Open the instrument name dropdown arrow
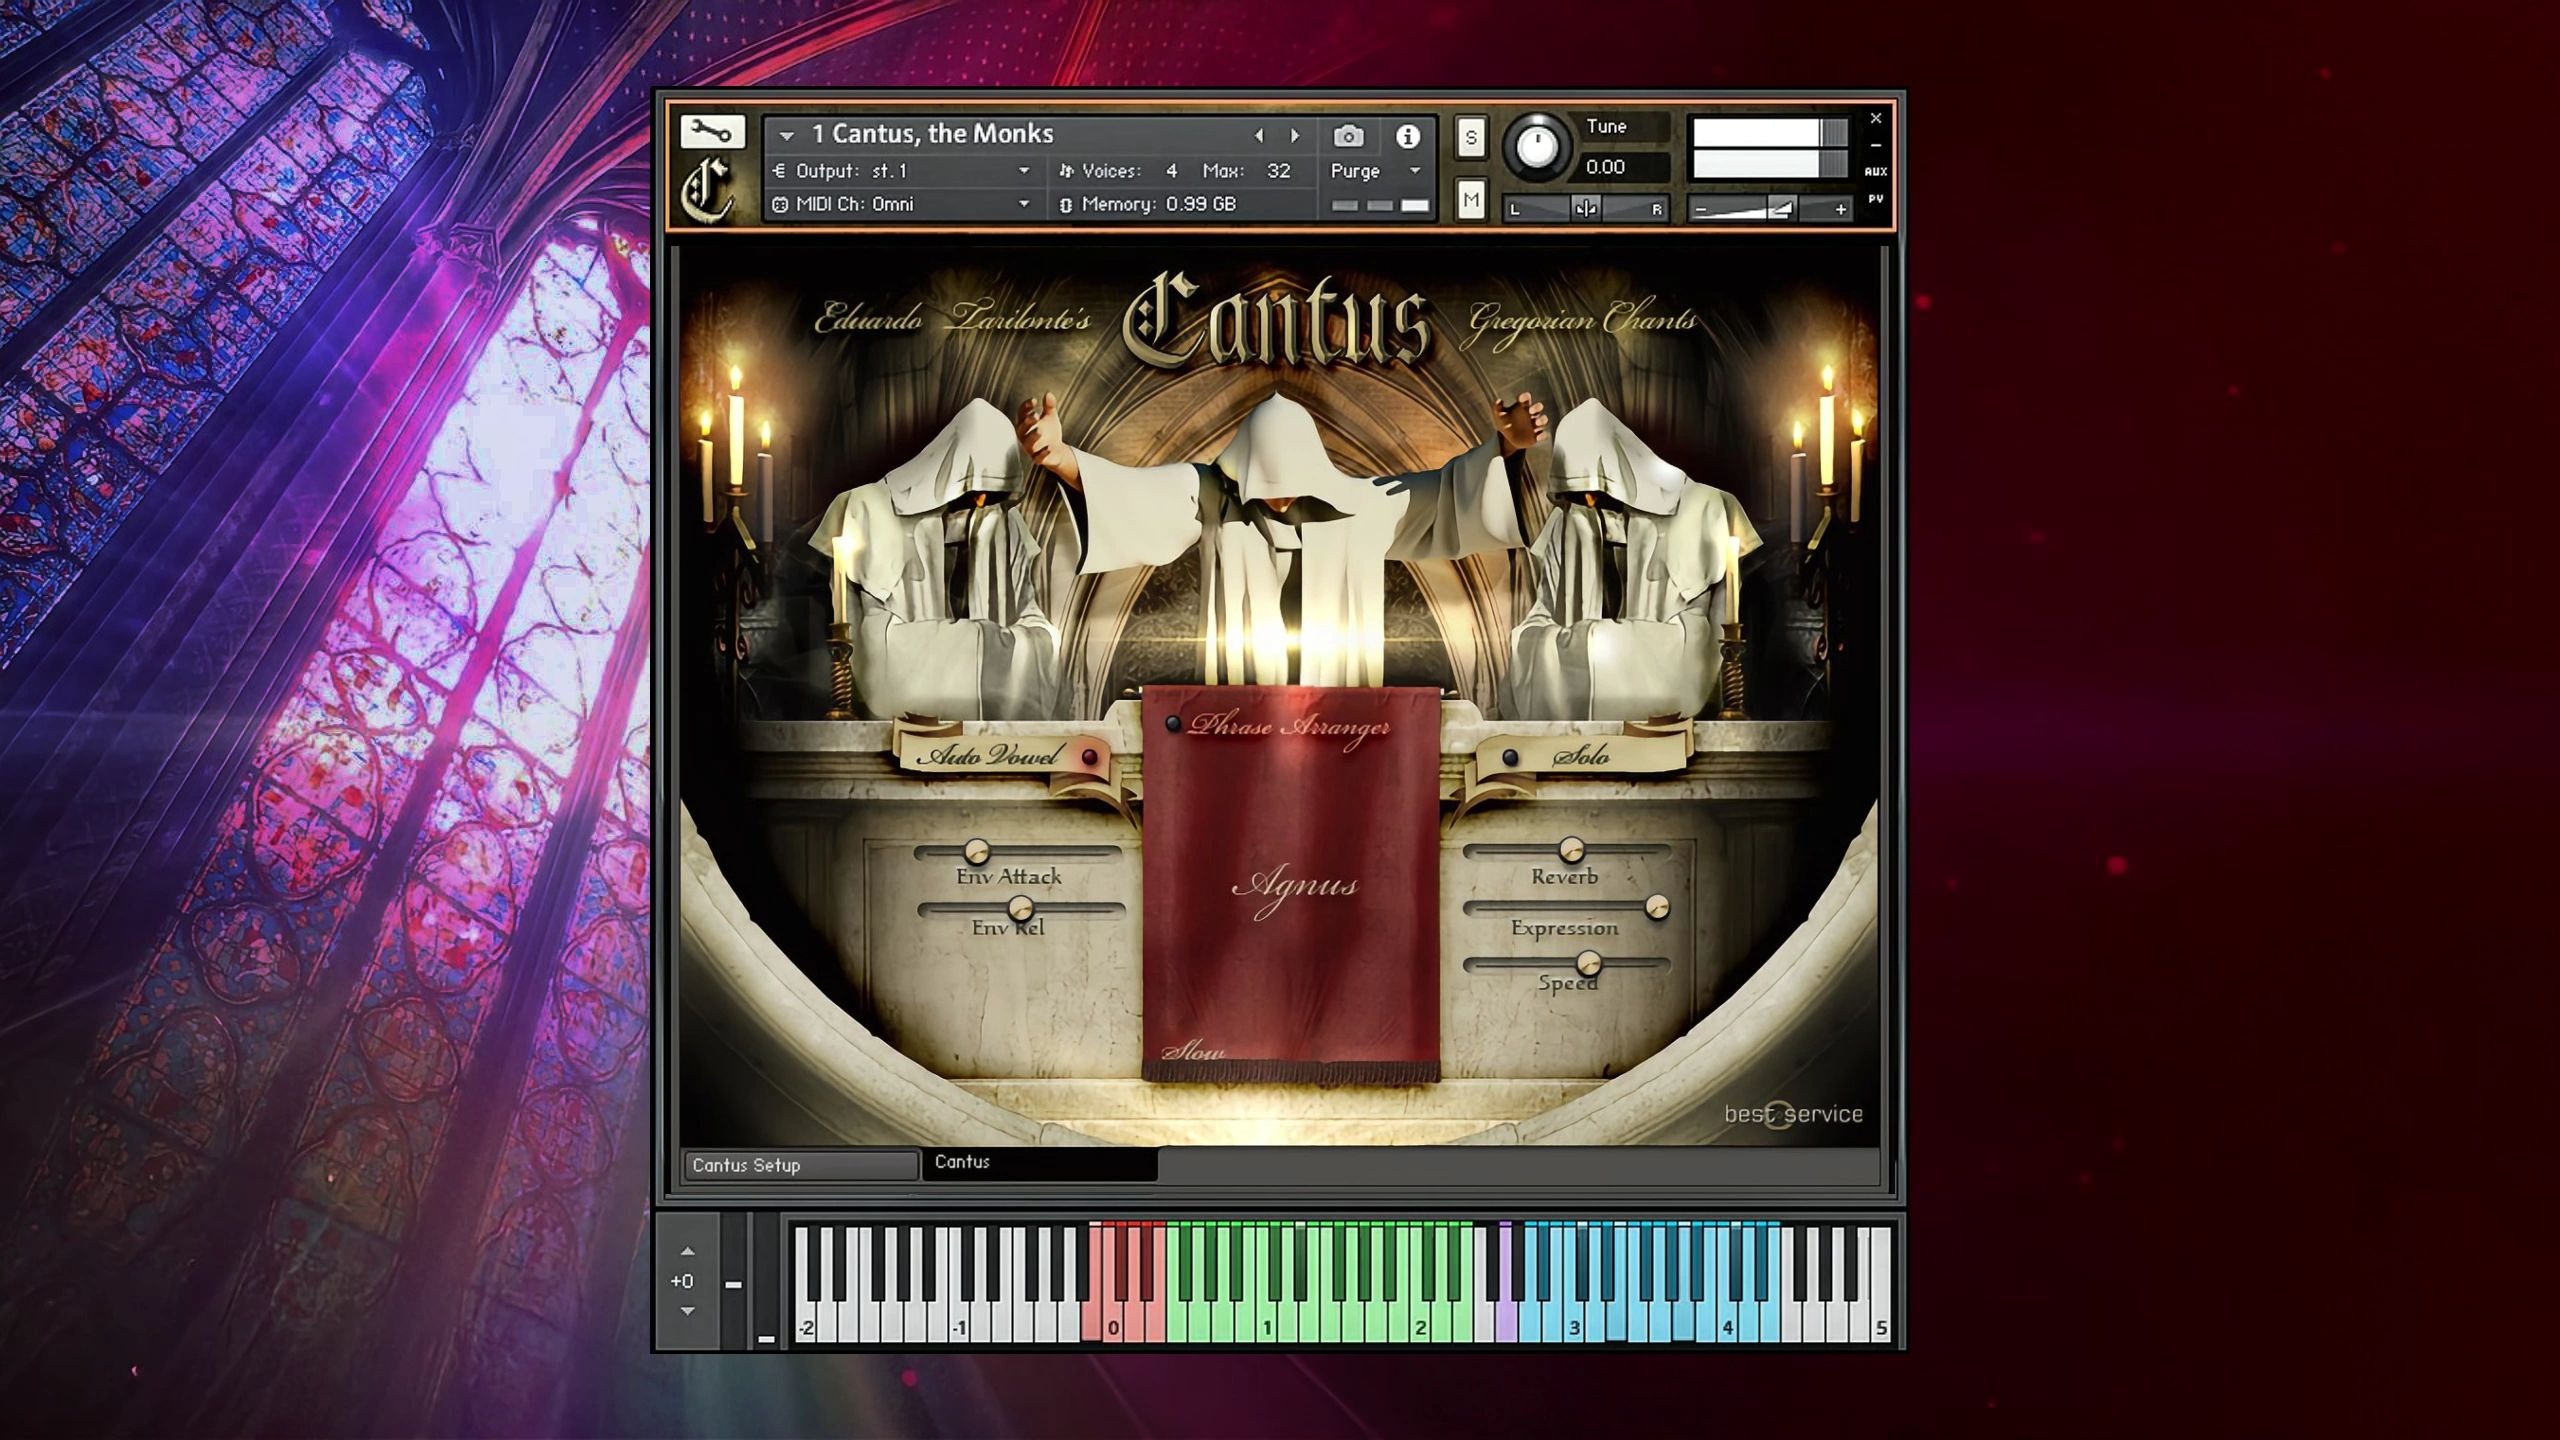 tap(787, 135)
